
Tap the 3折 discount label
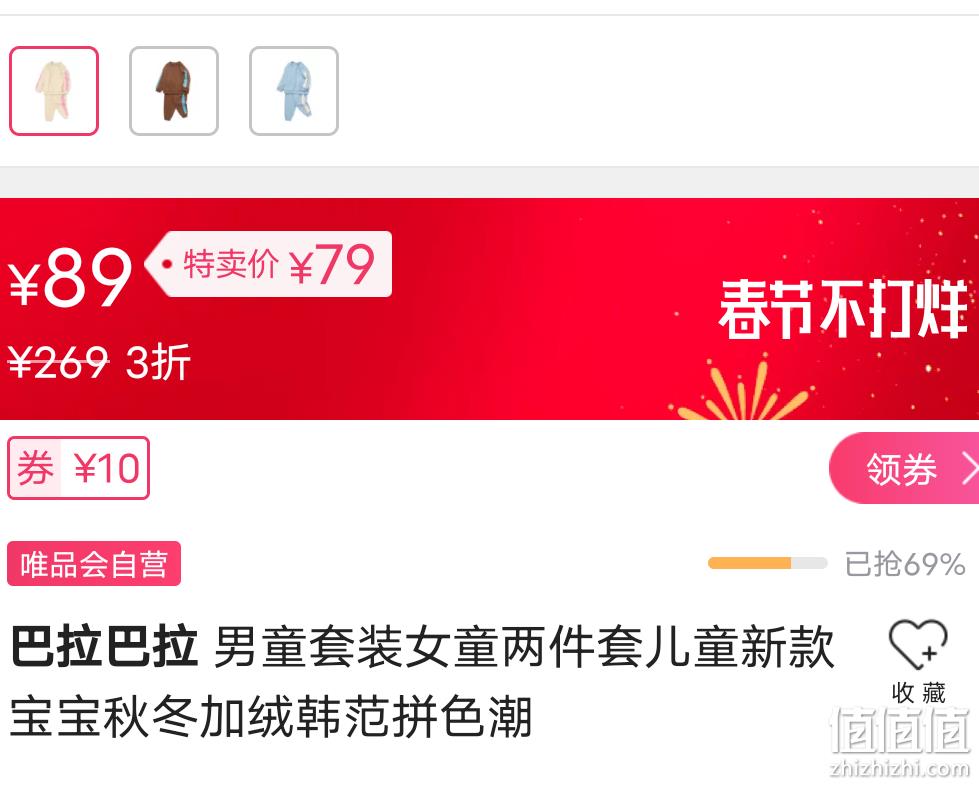158,361
